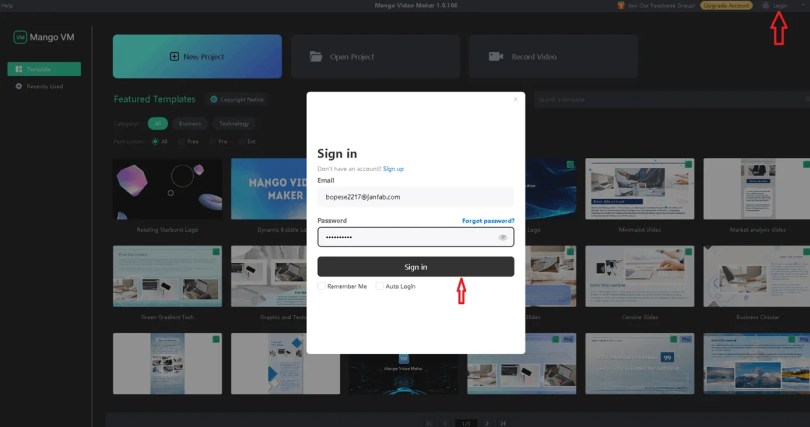Viewport: 810px width, 427px height.
Task: Click green badge on Concise Slides thumbnail
Action: pyautogui.click(x=688, y=251)
